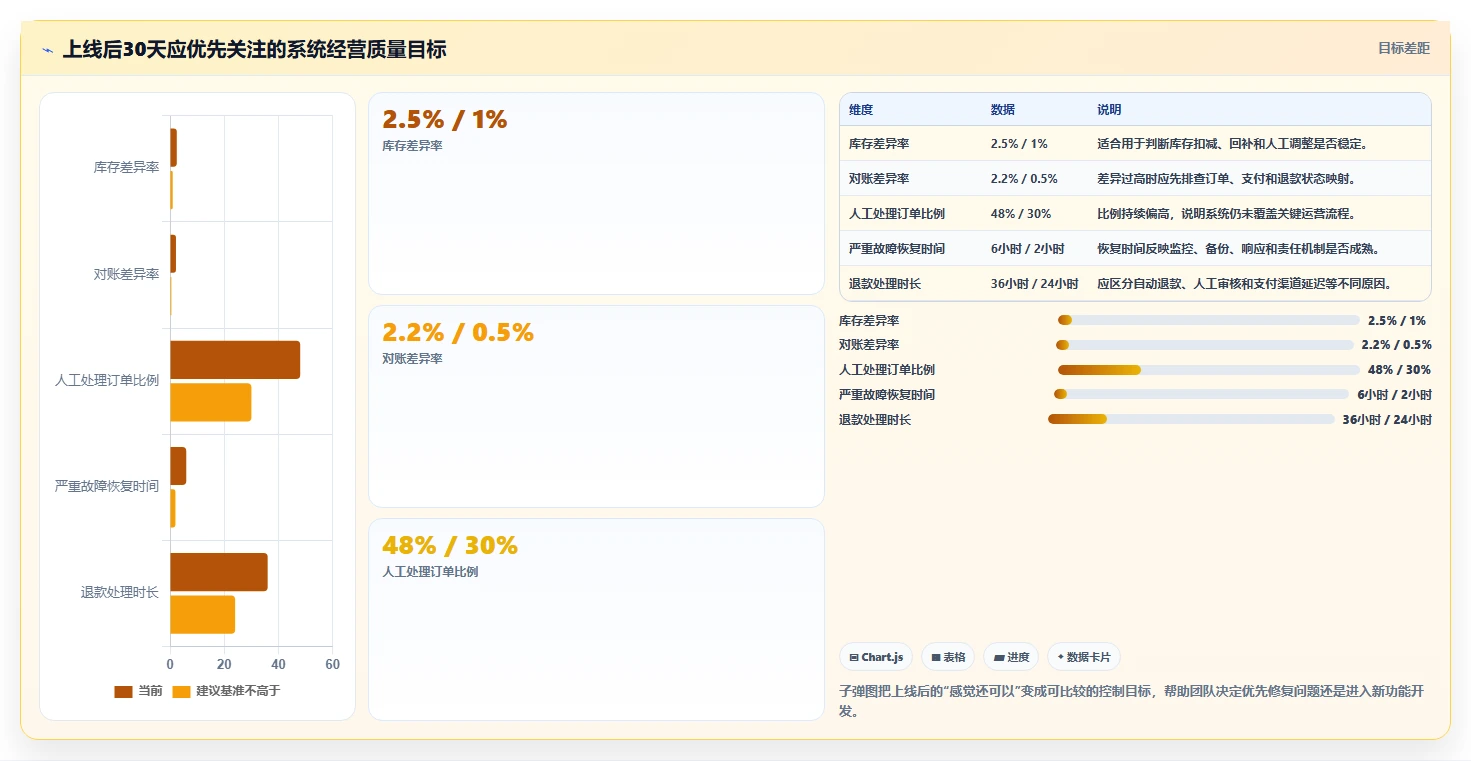Click the page title 上线后30天应优先关注的系统经营质量目标
The height and width of the screenshot is (761, 1471).
pos(254,49)
